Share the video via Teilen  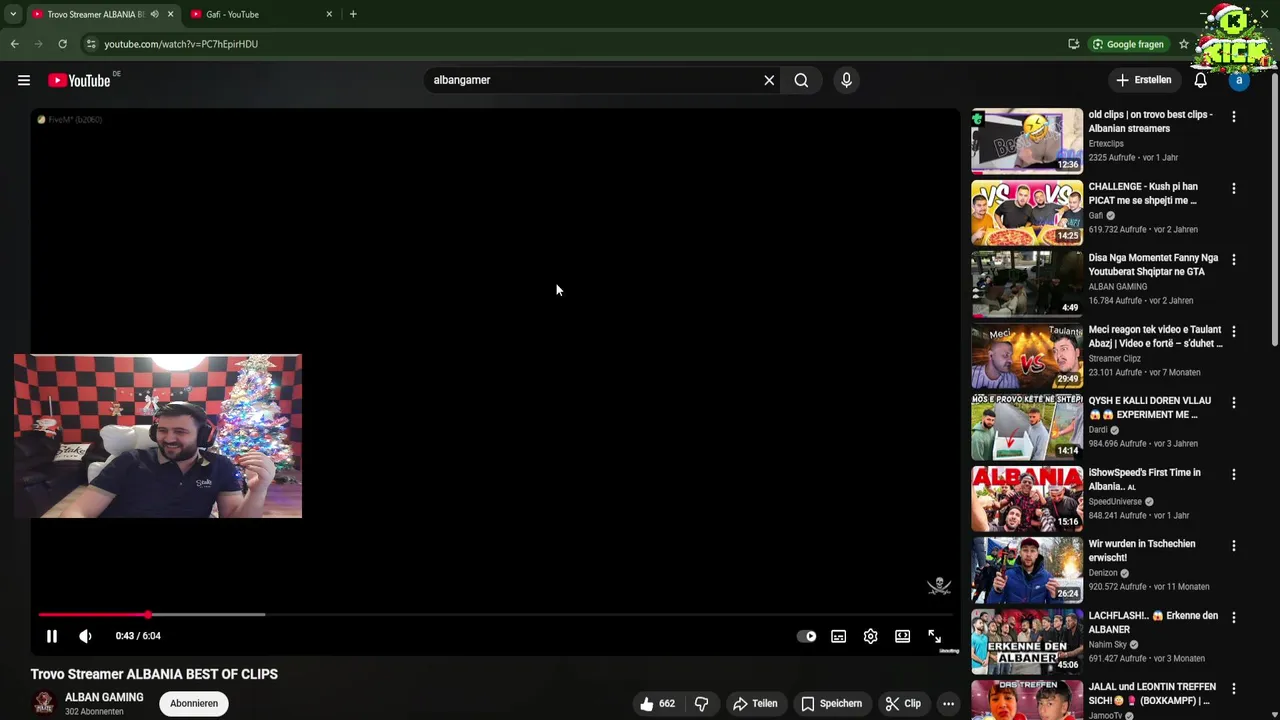click(755, 704)
